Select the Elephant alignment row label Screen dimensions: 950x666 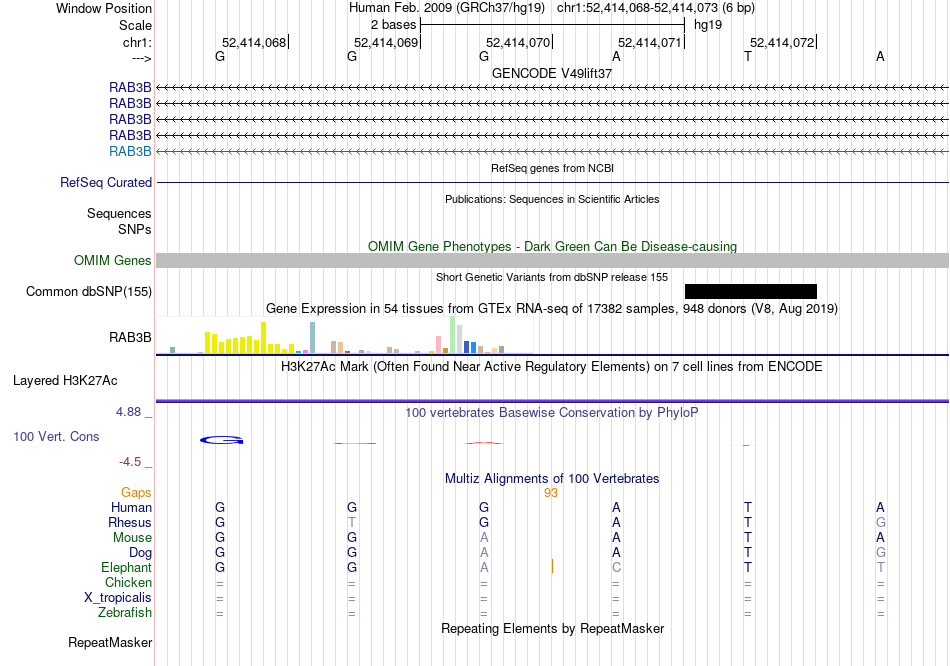(x=126, y=568)
